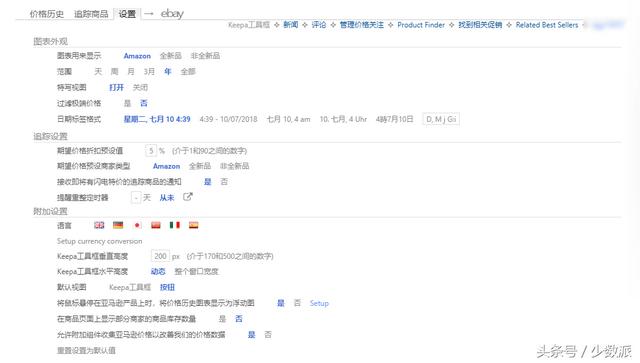Open the Related Best Sellers link

pos(547,25)
